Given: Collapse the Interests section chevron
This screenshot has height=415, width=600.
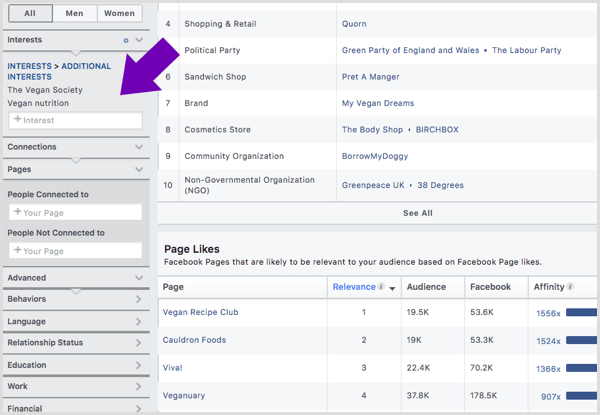Looking at the screenshot, I should point(139,40).
